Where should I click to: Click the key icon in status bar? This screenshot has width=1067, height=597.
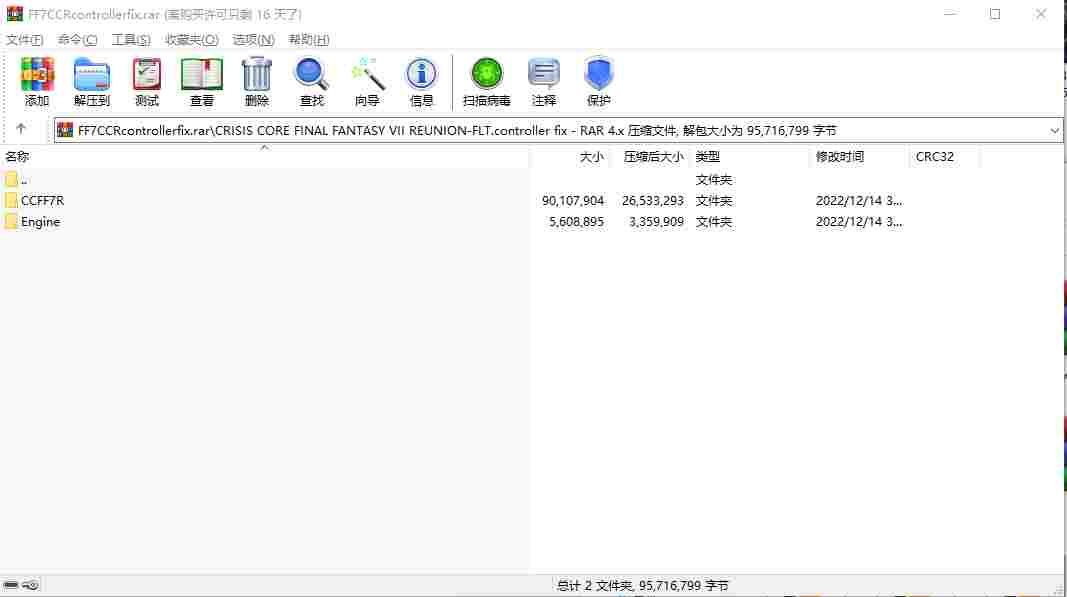(x=31, y=585)
